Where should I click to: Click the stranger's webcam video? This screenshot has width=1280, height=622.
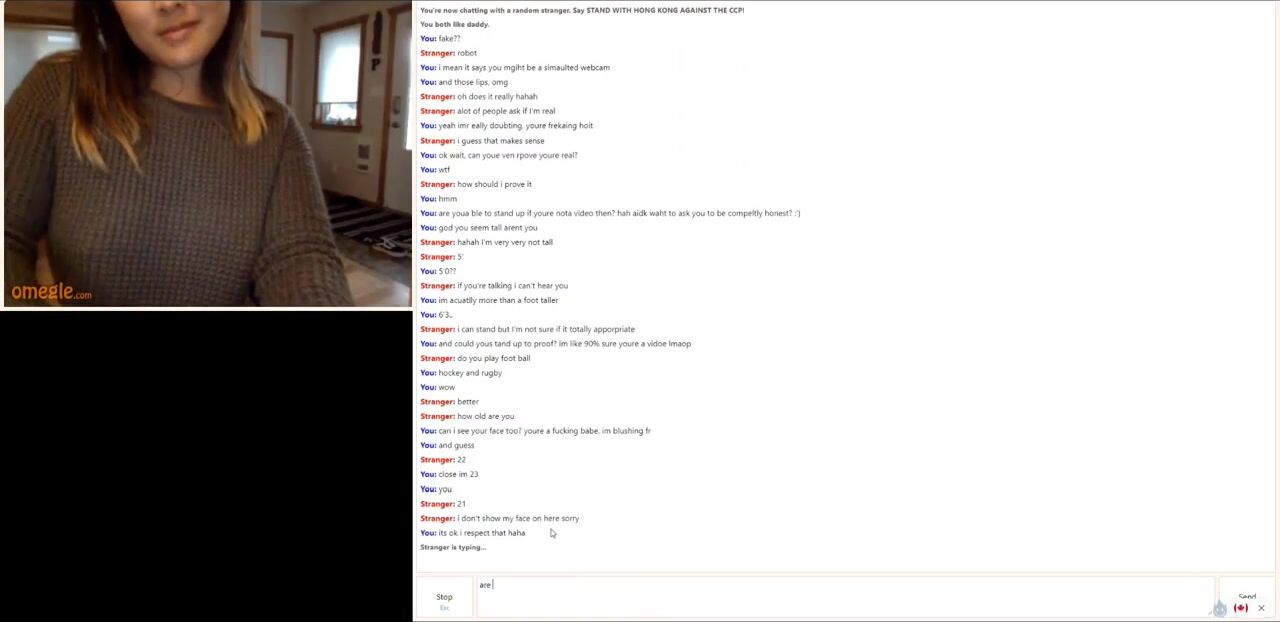[x=206, y=154]
